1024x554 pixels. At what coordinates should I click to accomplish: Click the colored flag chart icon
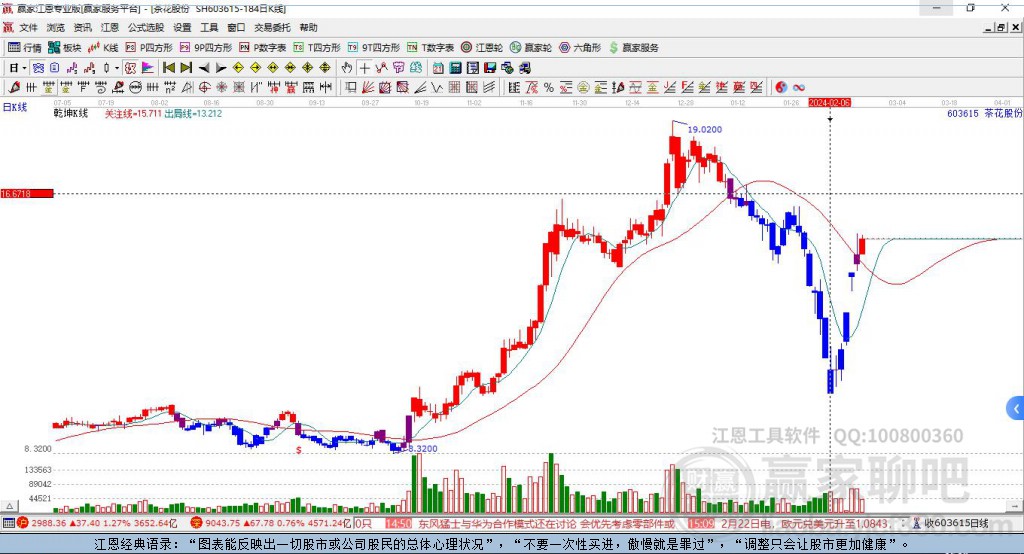pos(148,68)
